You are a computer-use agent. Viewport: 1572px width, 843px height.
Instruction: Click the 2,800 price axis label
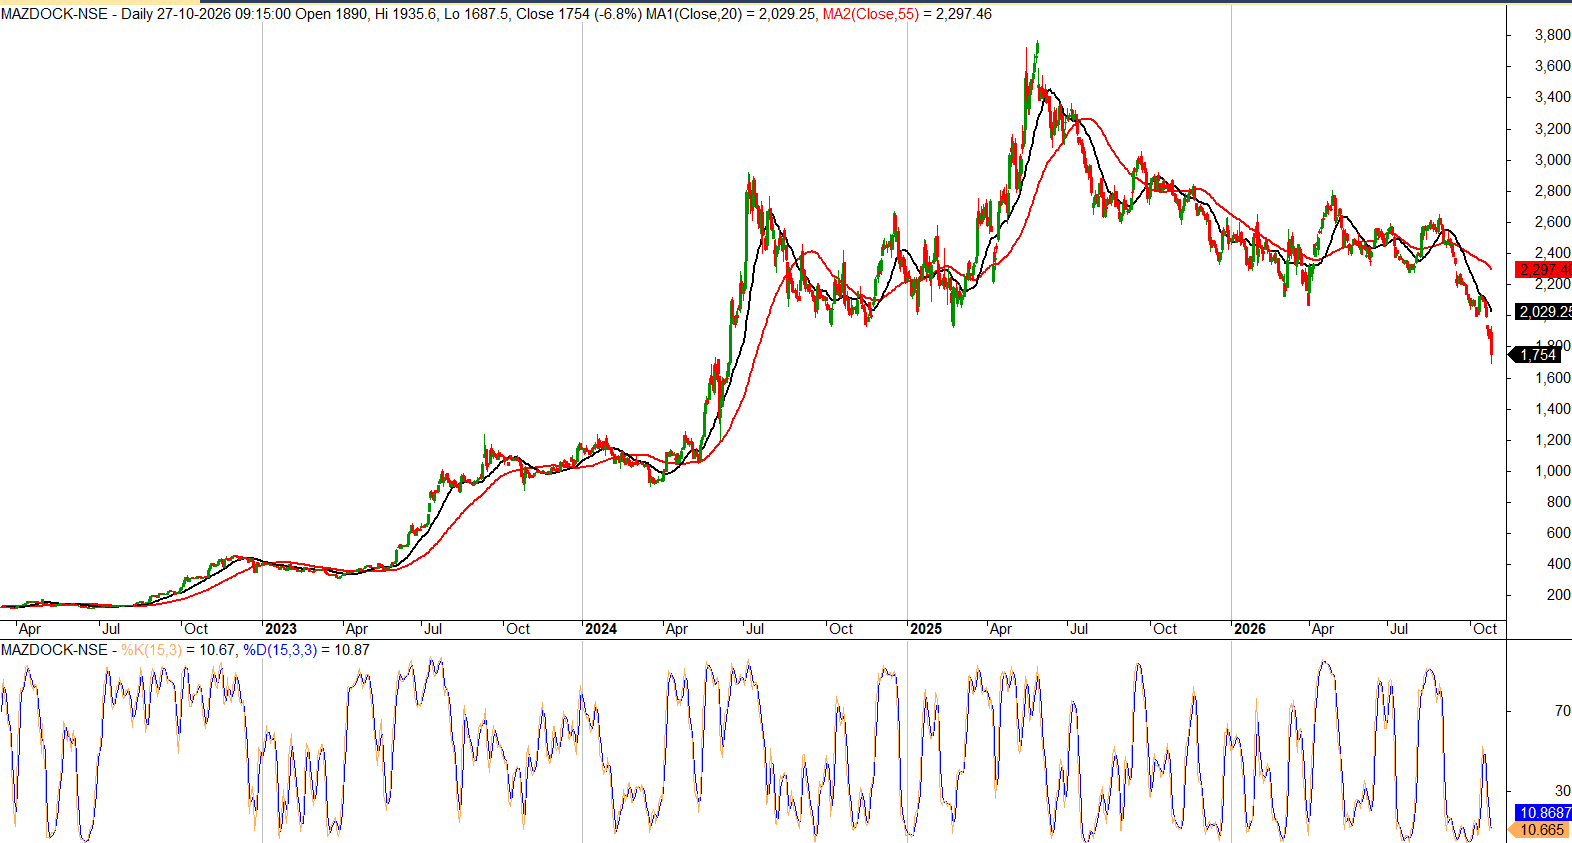click(x=1552, y=191)
